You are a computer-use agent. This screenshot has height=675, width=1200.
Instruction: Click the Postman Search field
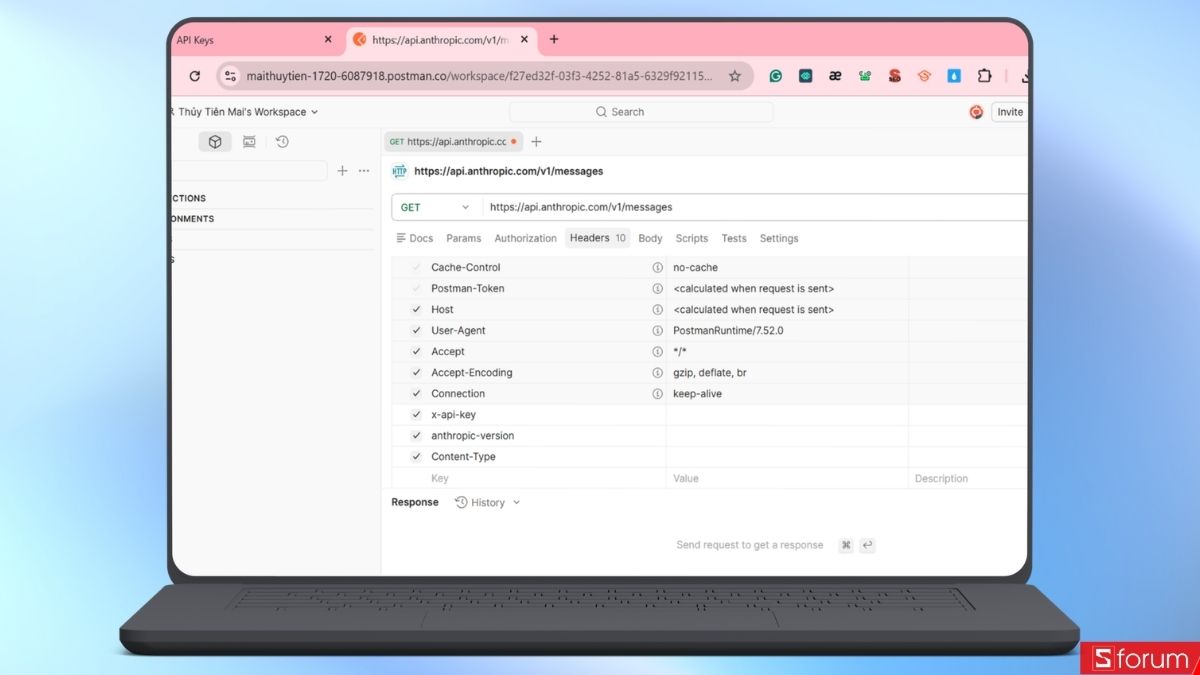pyautogui.click(x=641, y=112)
